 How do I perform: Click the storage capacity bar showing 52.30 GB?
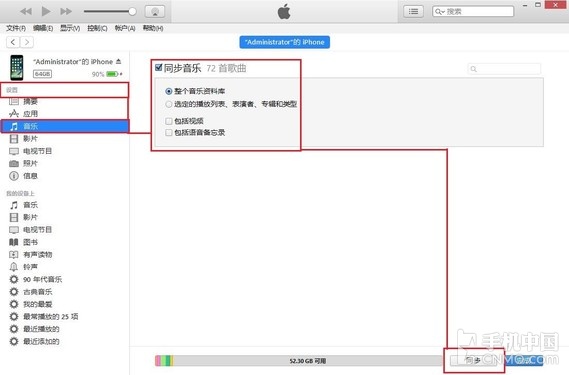coord(300,360)
